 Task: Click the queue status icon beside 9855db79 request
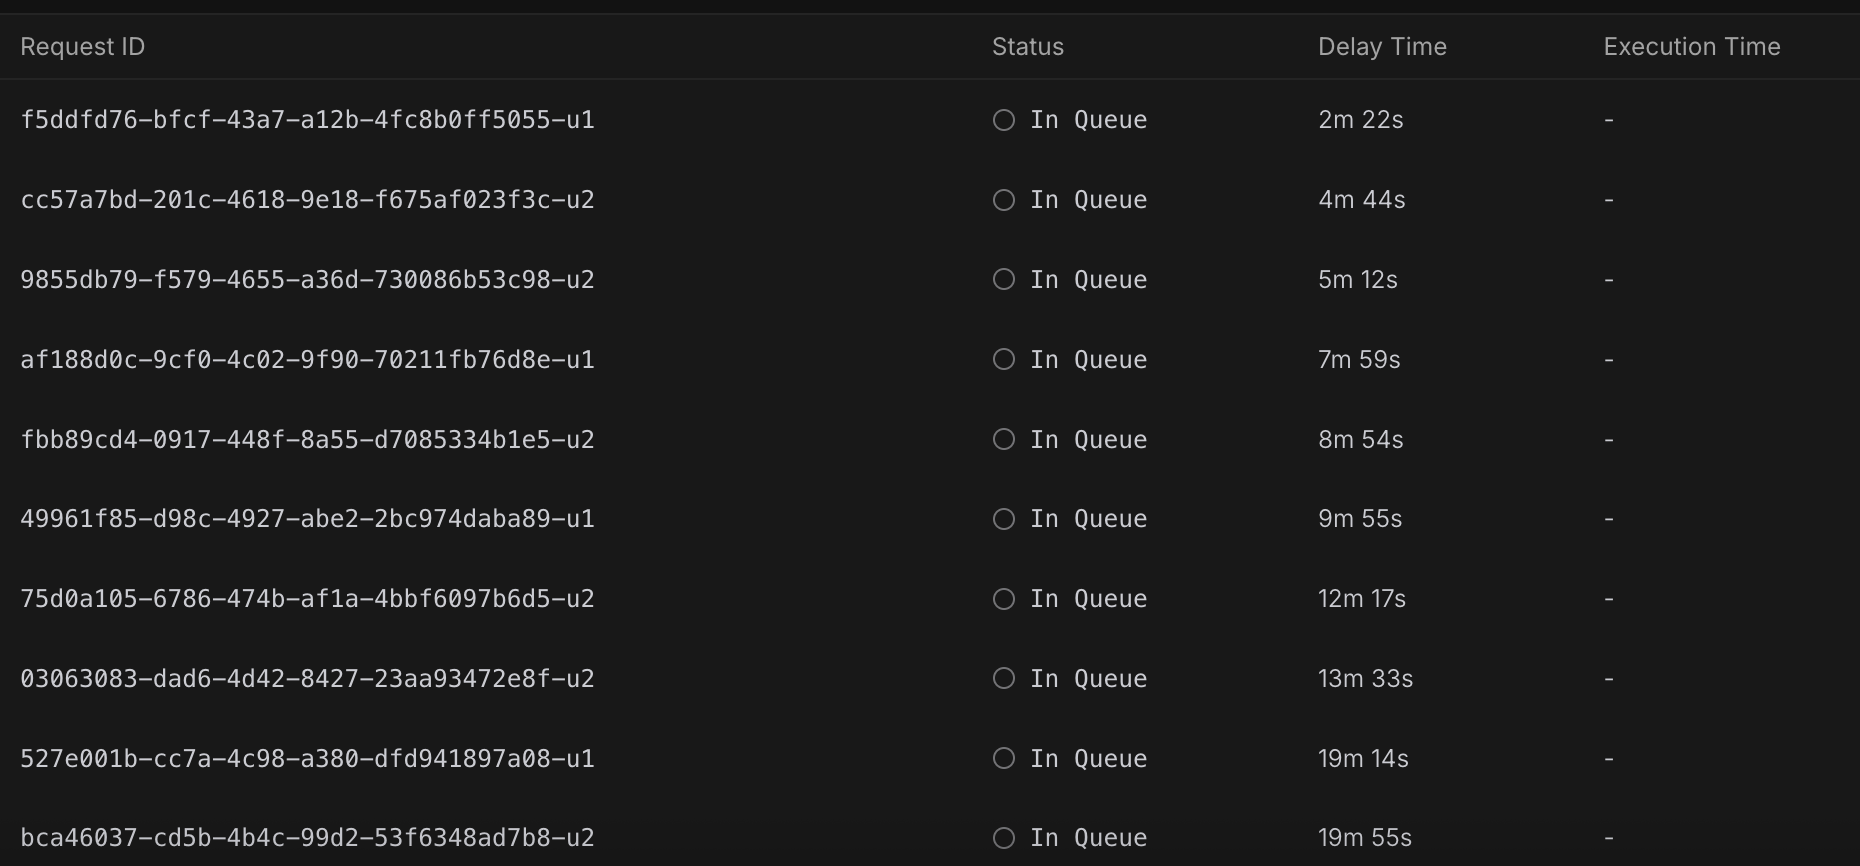(x=1004, y=279)
